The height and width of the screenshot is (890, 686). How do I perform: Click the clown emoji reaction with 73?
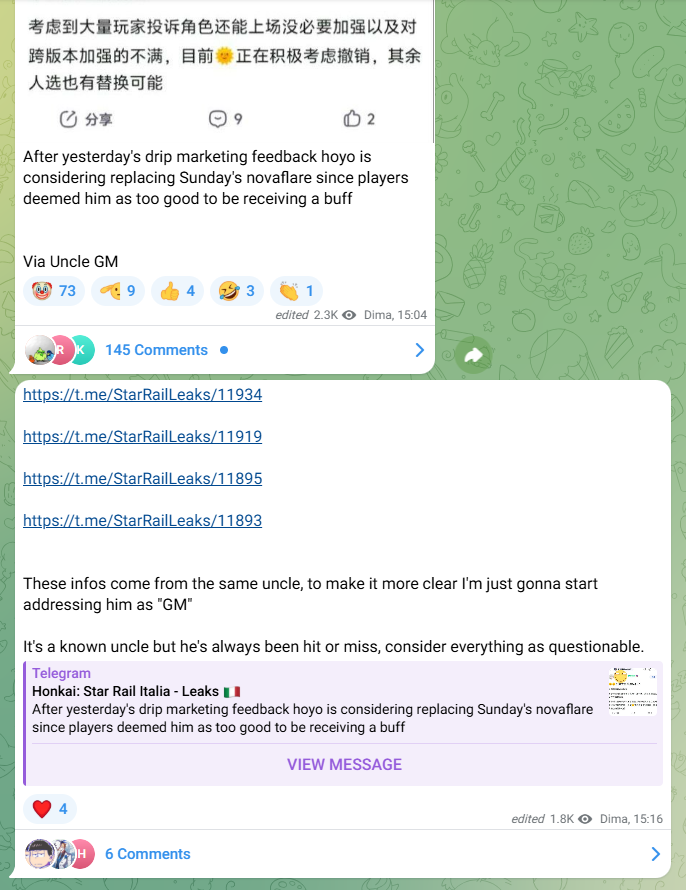pos(54,291)
